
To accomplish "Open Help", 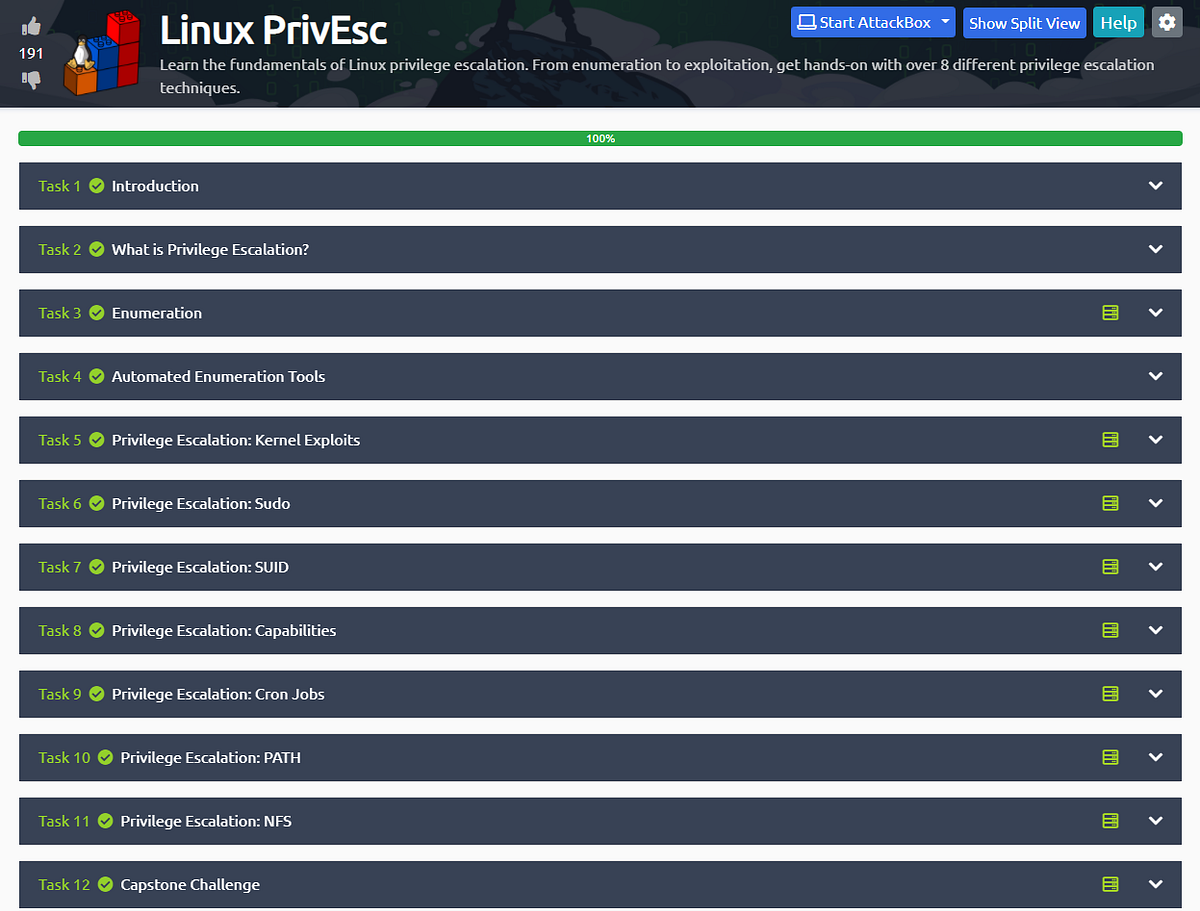I will pos(1118,21).
